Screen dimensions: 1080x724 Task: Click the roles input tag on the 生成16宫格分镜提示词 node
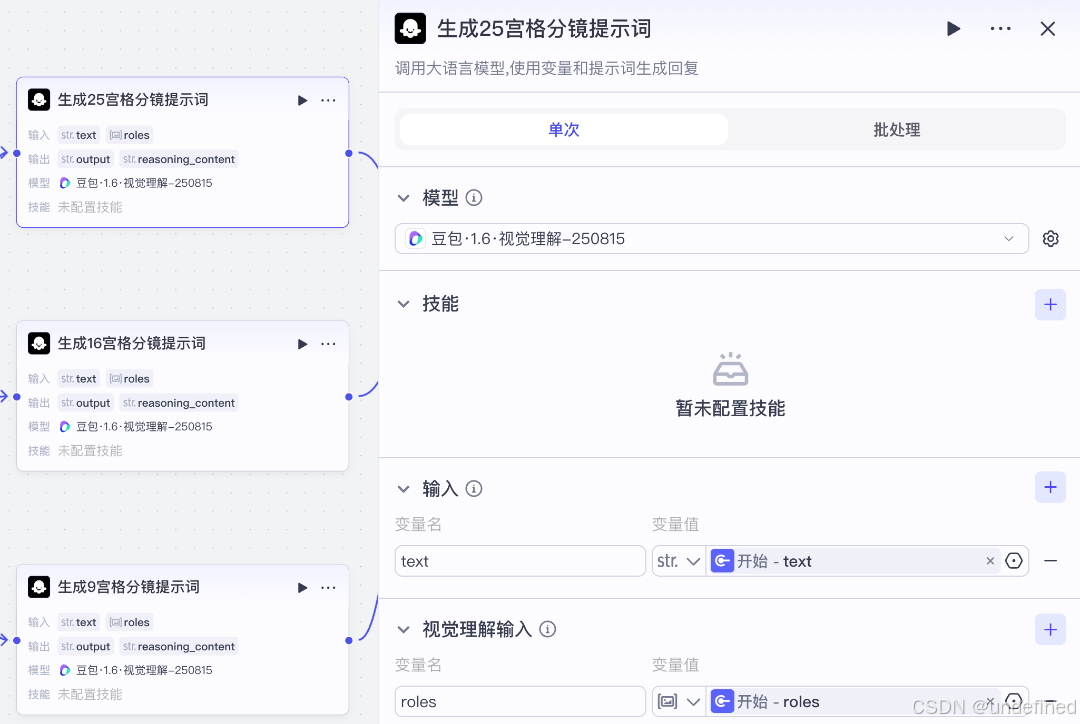pyautogui.click(x=129, y=379)
